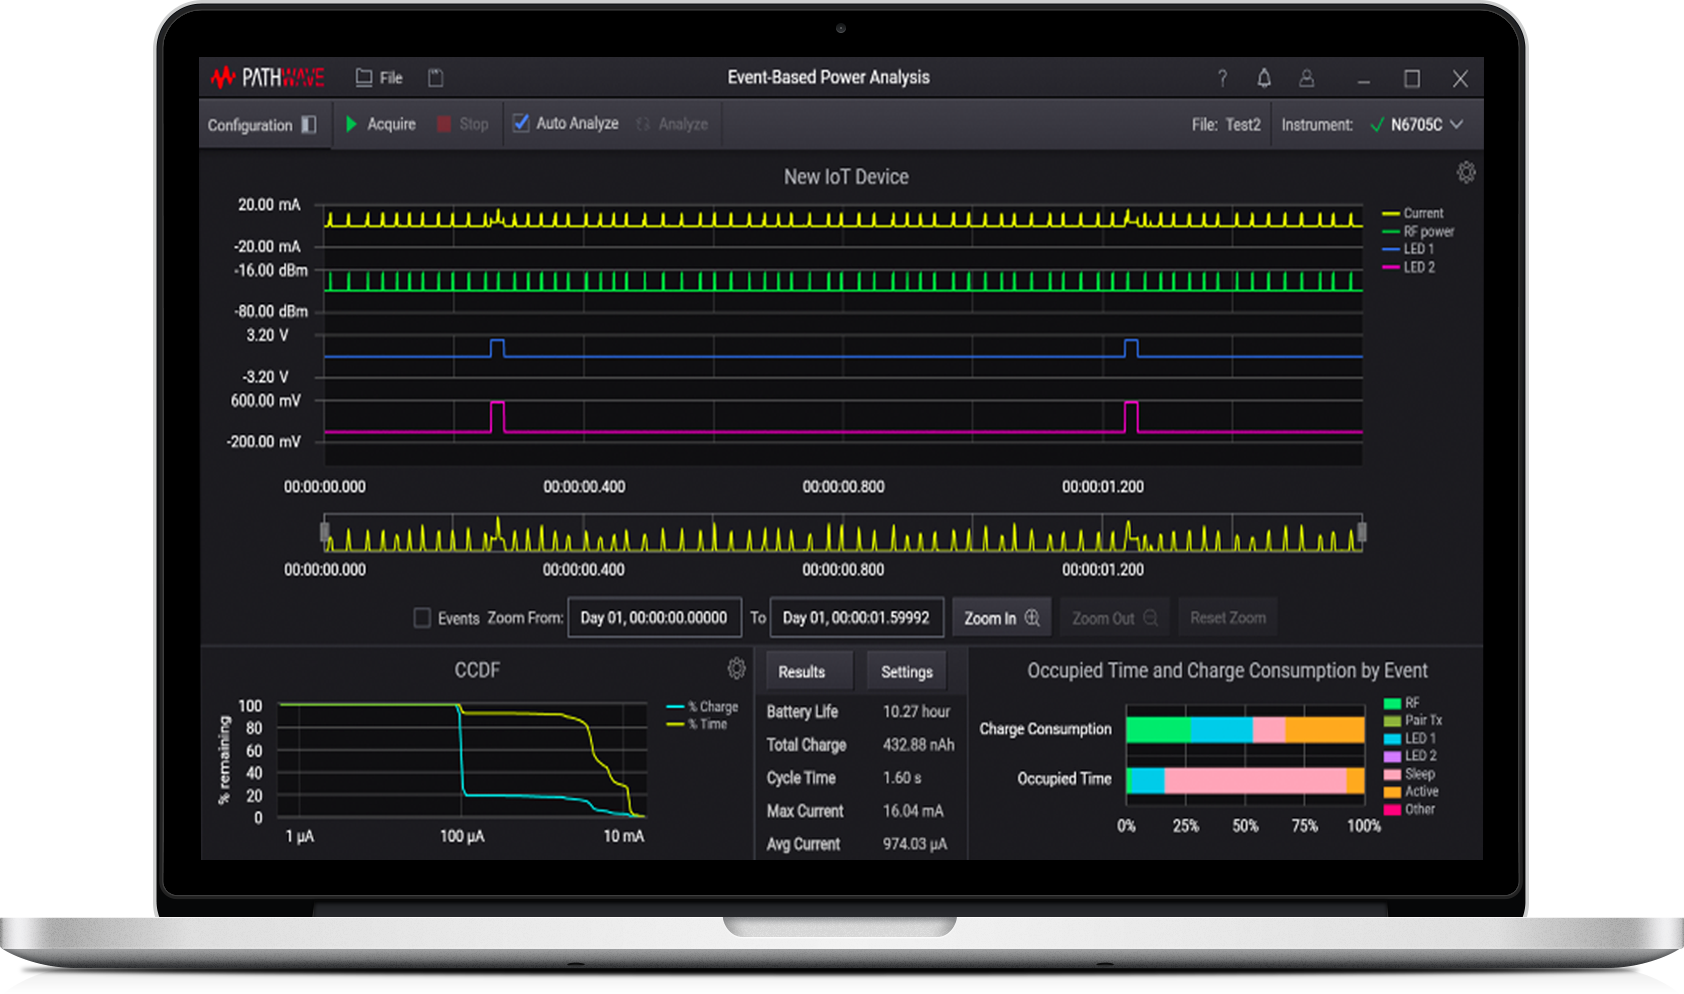Uncheck the Auto Analyze checkbox
This screenshot has width=1684, height=994.
[x=521, y=123]
